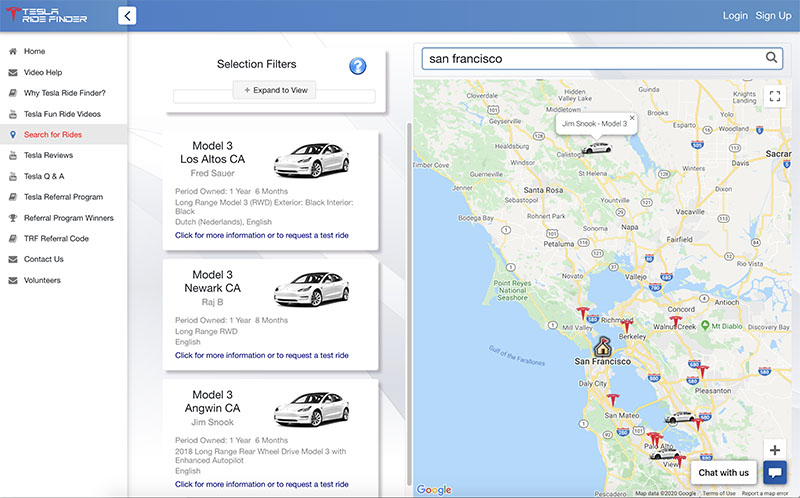Click the blue chat bubble icon
Image resolution: width=800 pixels, height=498 pixels.
pyautogui.click(x=774, y=472)
